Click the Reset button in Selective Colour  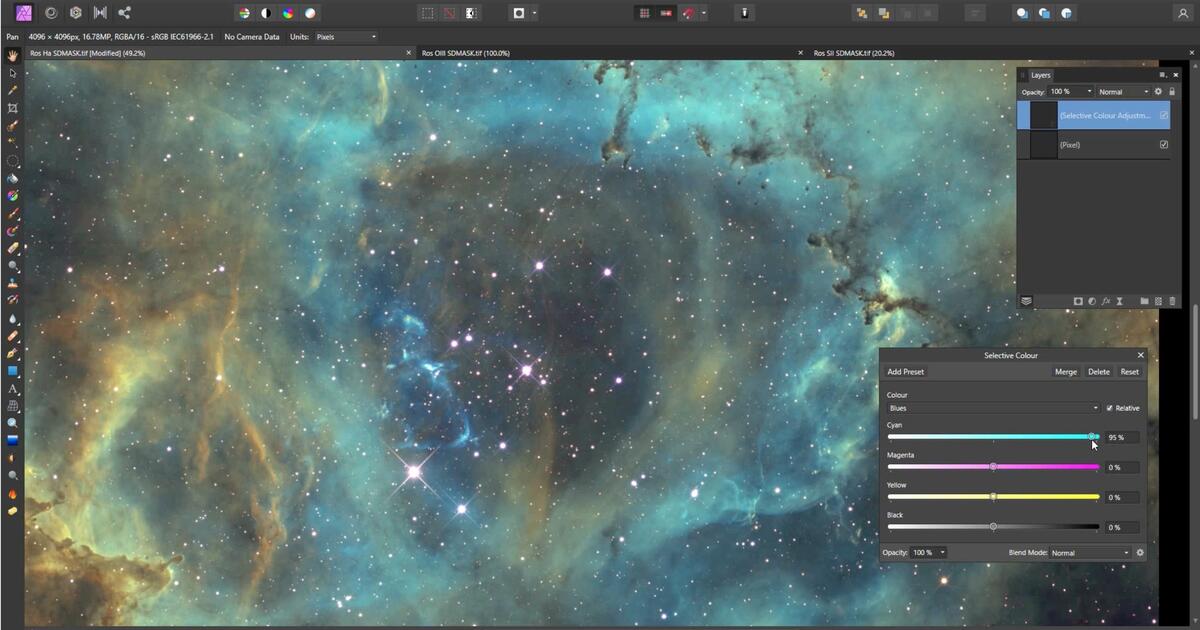click(x=1129, y=371)
